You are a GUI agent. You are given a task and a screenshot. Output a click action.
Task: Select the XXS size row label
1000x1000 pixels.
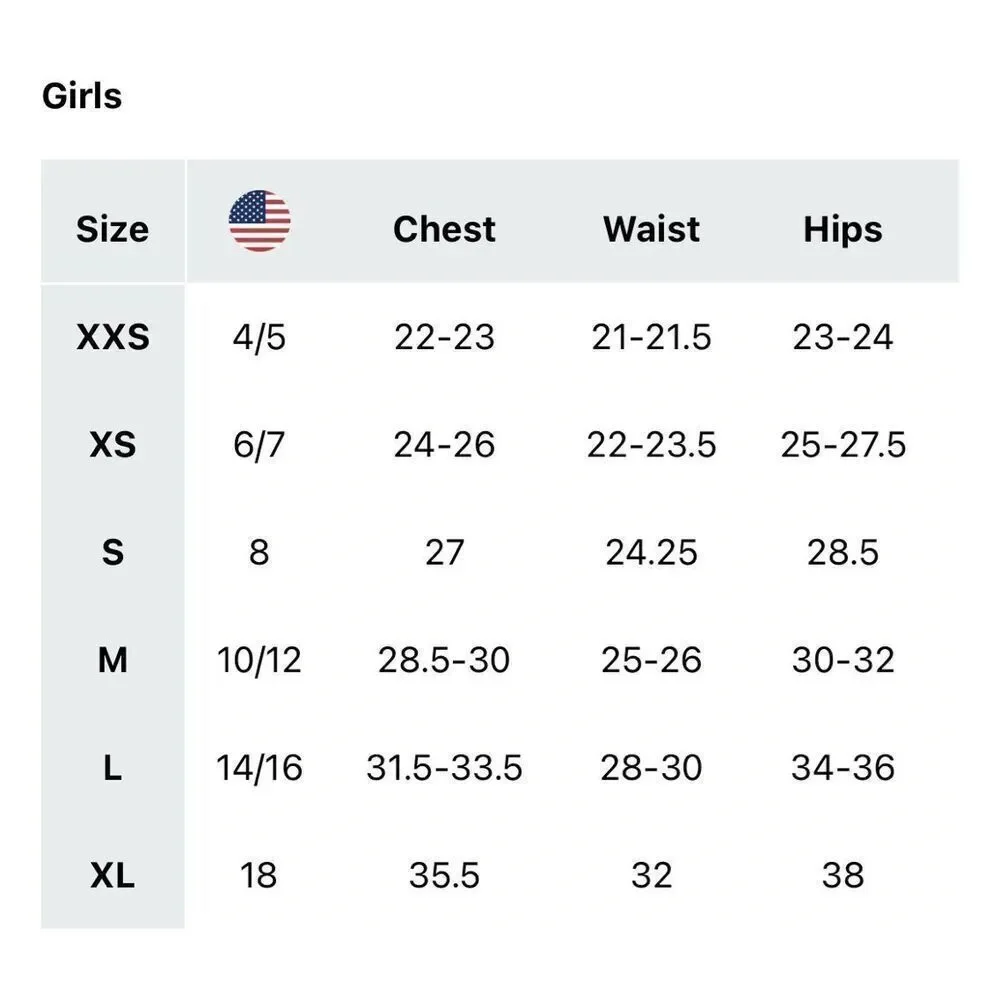click(113, 337)
